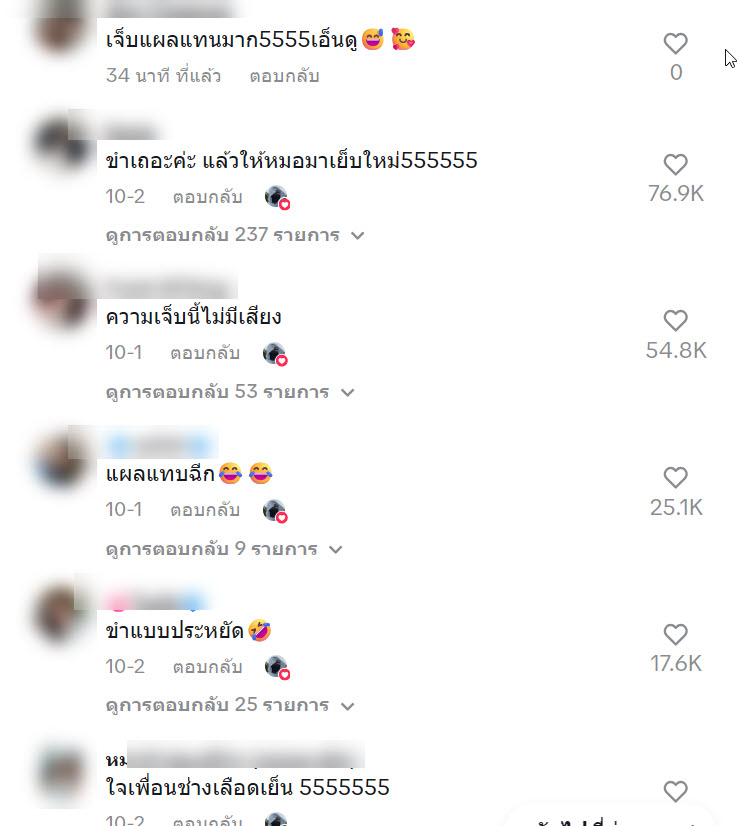Reply to the comment with 54.8K likes
737x826 pixels.
pos(205,353)
